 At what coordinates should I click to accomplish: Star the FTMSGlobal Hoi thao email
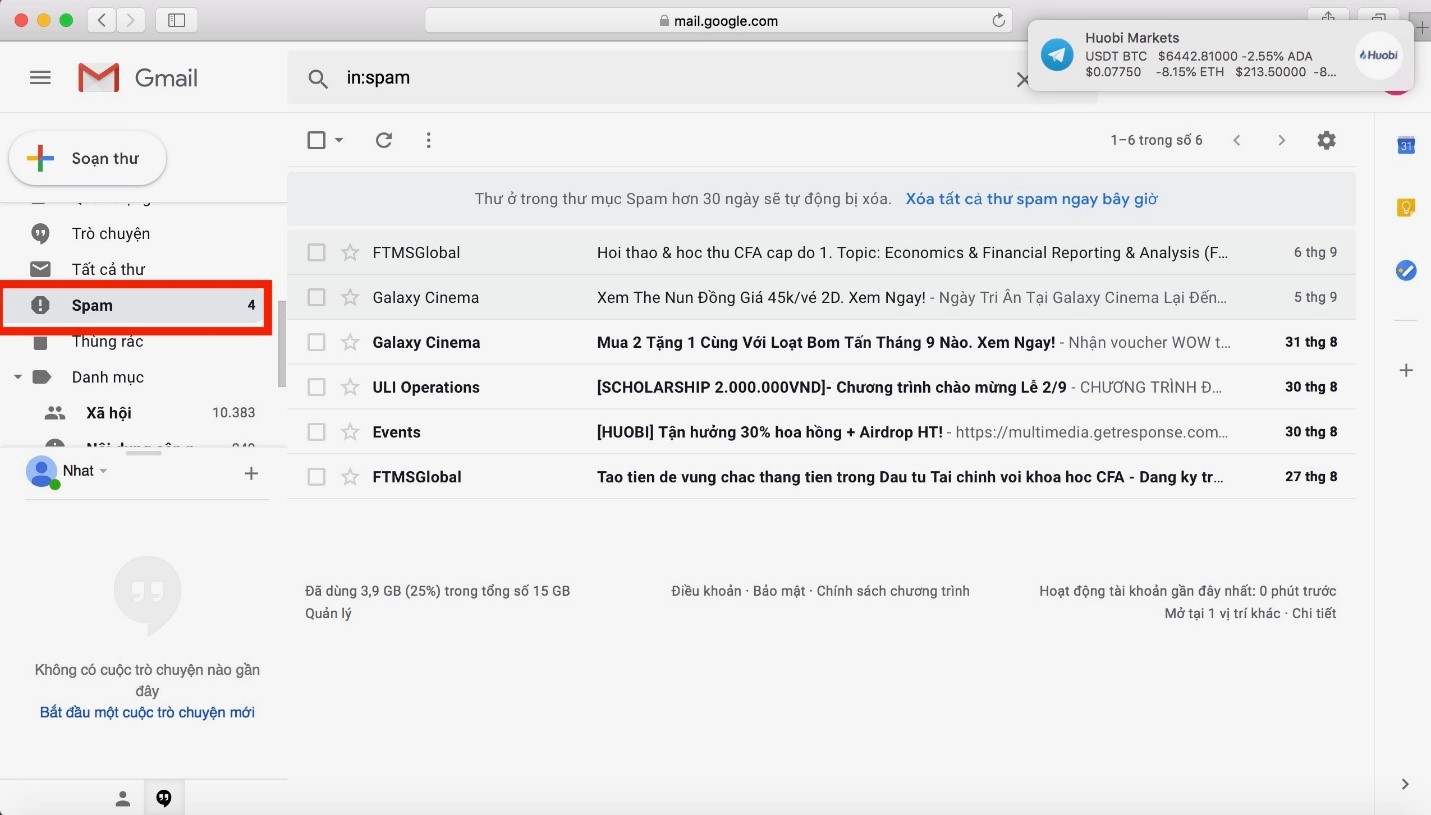[x=350, y=253]
